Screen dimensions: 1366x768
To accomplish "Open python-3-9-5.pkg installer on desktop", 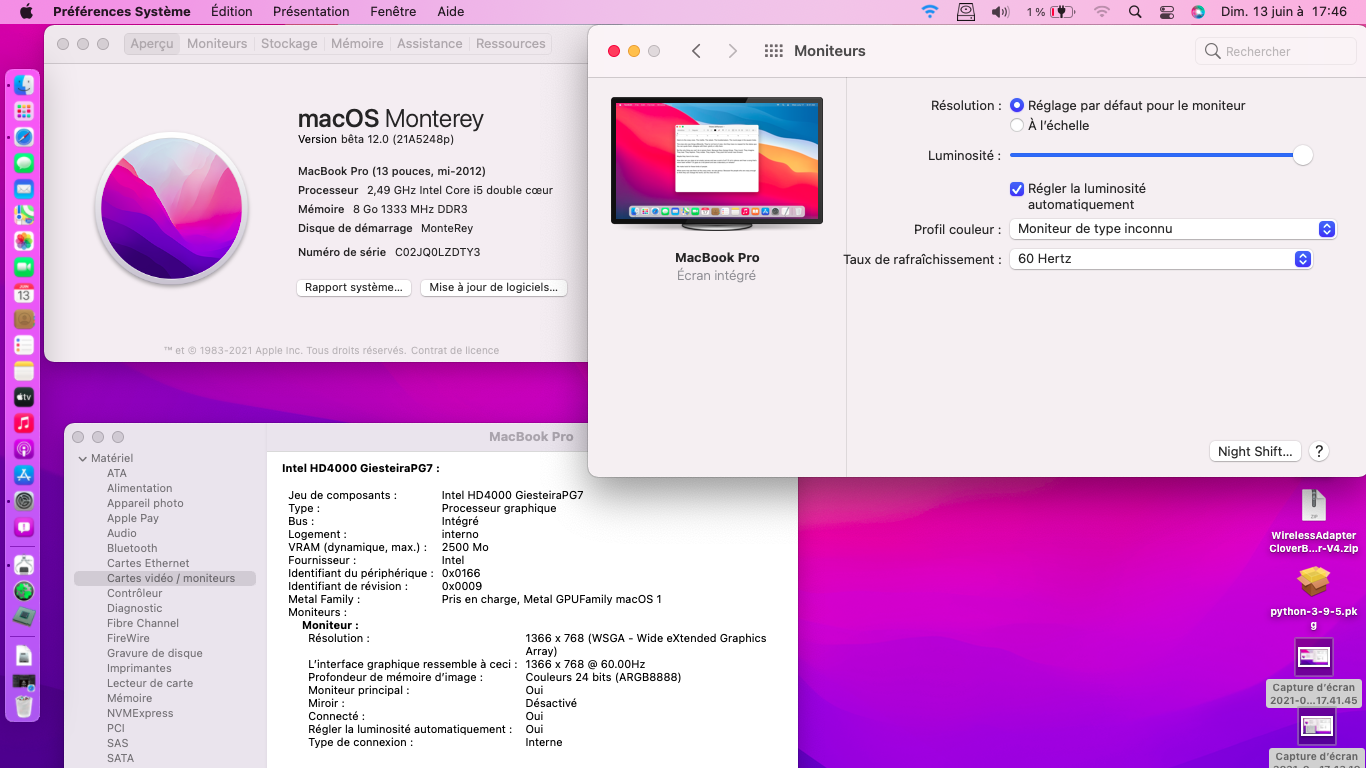I will [x=1313, y=597].
